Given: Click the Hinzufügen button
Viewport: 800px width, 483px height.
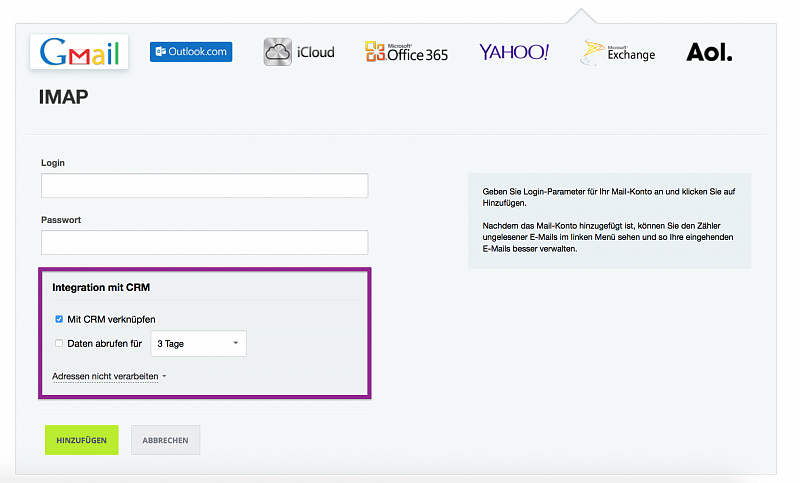Looking at the screenshot, I should [x=82, y=440].
